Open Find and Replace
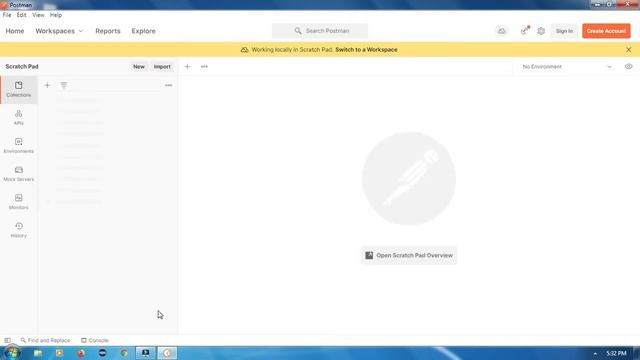Screen dimensions: 640x360 [x=45, y=340]
